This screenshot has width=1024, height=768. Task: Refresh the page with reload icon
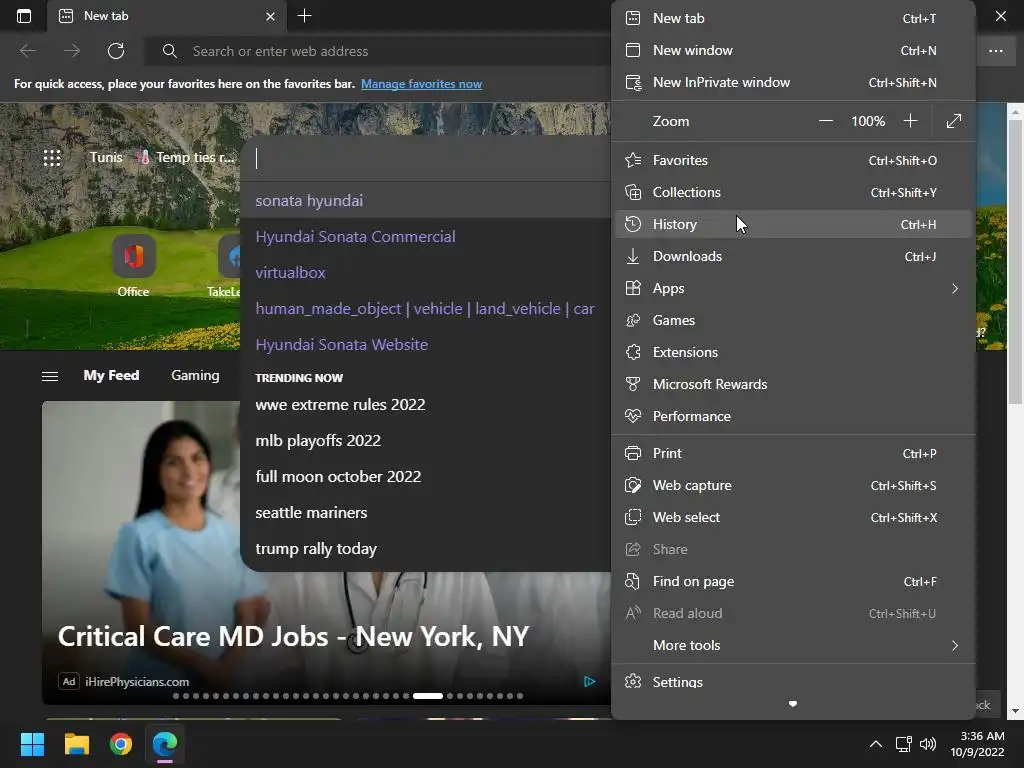coord(116,51)
